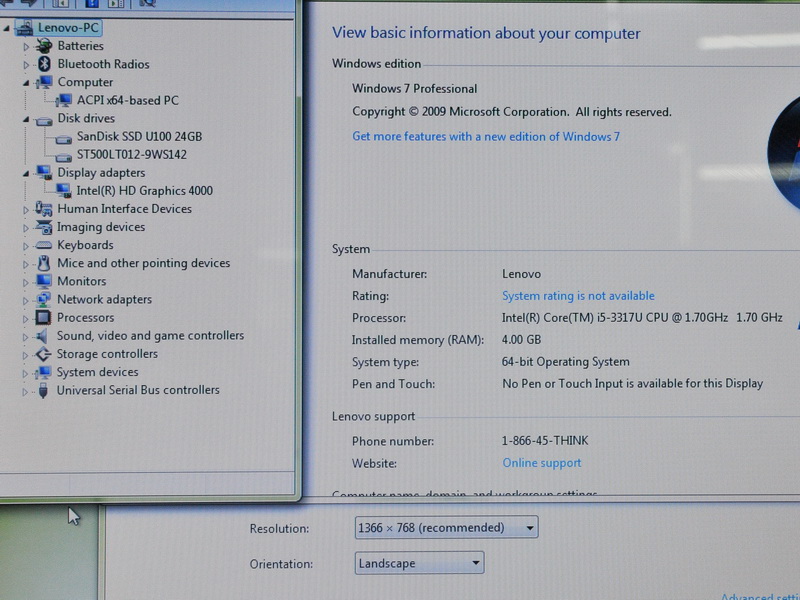
Task: Expand the Monitors node
Action: [x=26, y=282]
